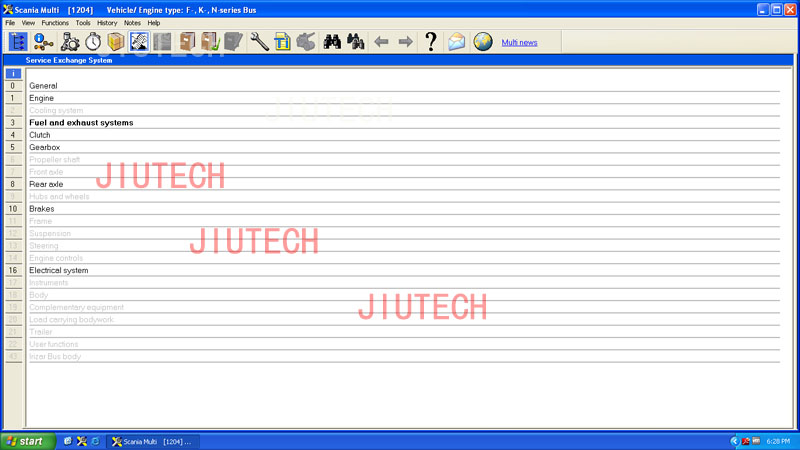This screenshot has width=800, height=450.
Task: Select the Rear axle row
Action: 404,184
